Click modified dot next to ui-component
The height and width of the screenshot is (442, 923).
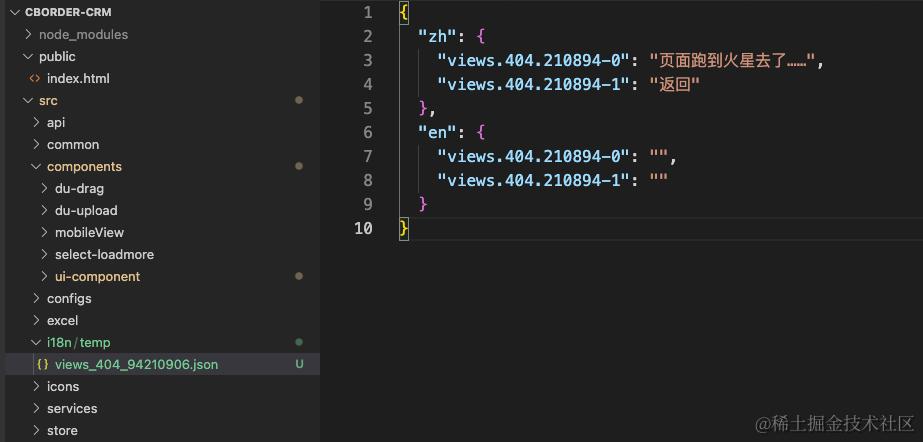point(299,276)
